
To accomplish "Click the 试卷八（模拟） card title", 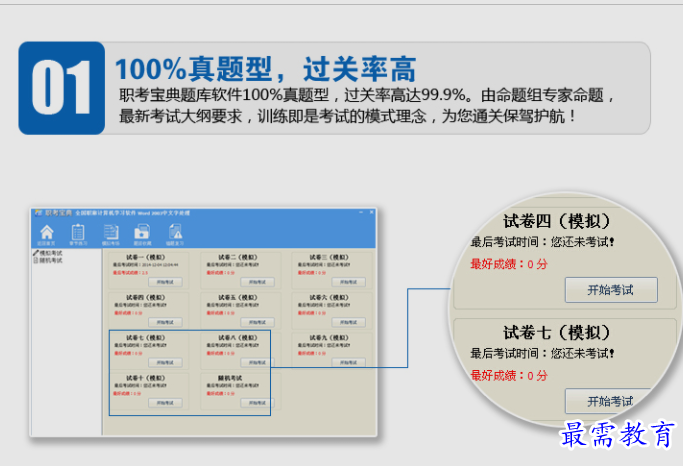I will (238, 338).
